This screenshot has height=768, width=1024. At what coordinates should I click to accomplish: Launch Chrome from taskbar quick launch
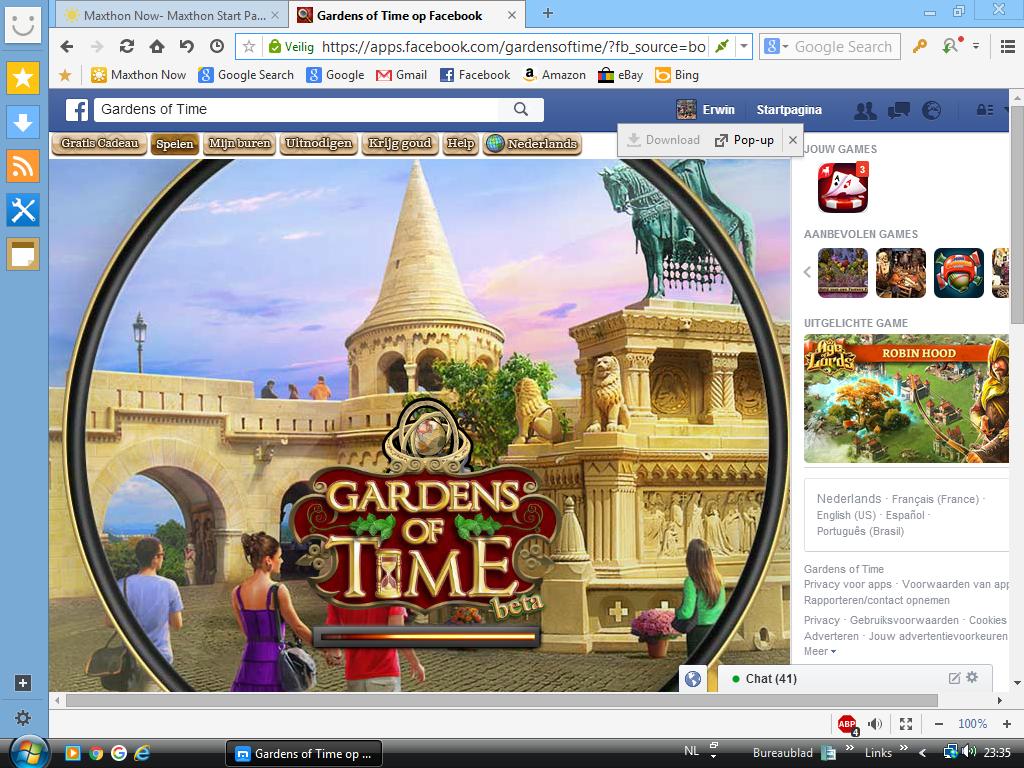click(x=96, y=753)
